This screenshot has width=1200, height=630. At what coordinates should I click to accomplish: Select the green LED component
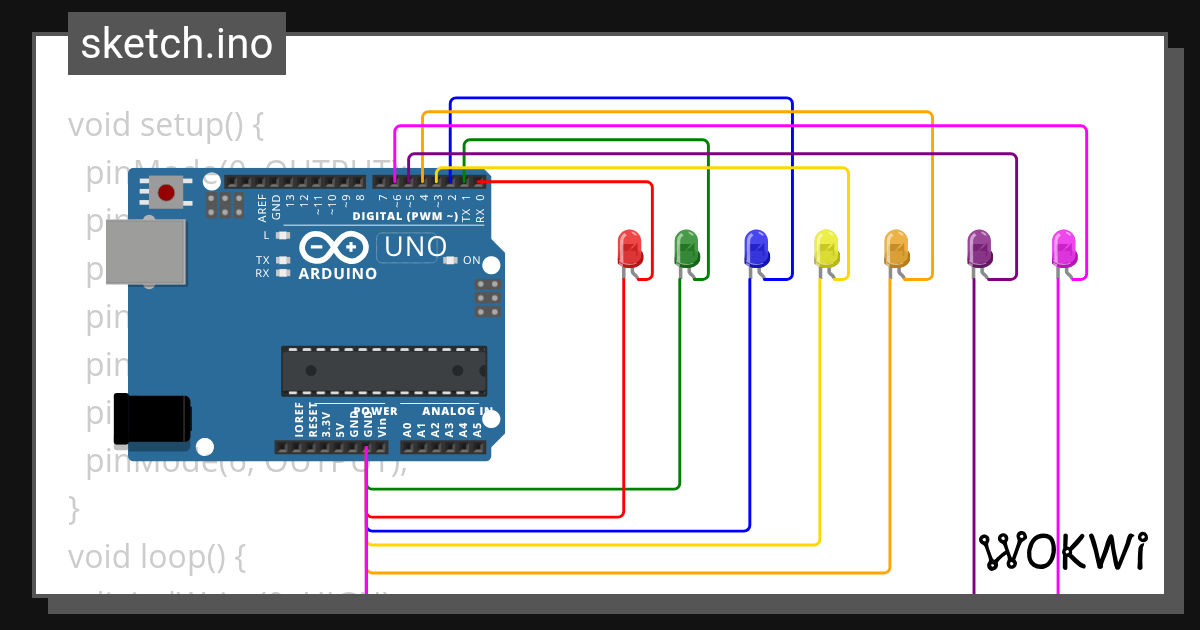pos(686,248)
